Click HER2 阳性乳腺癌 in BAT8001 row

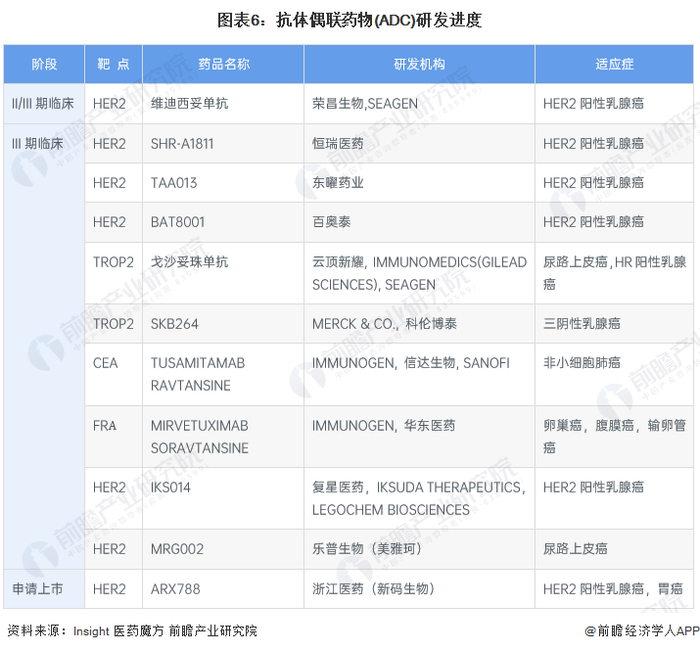[x=593, y=222]
